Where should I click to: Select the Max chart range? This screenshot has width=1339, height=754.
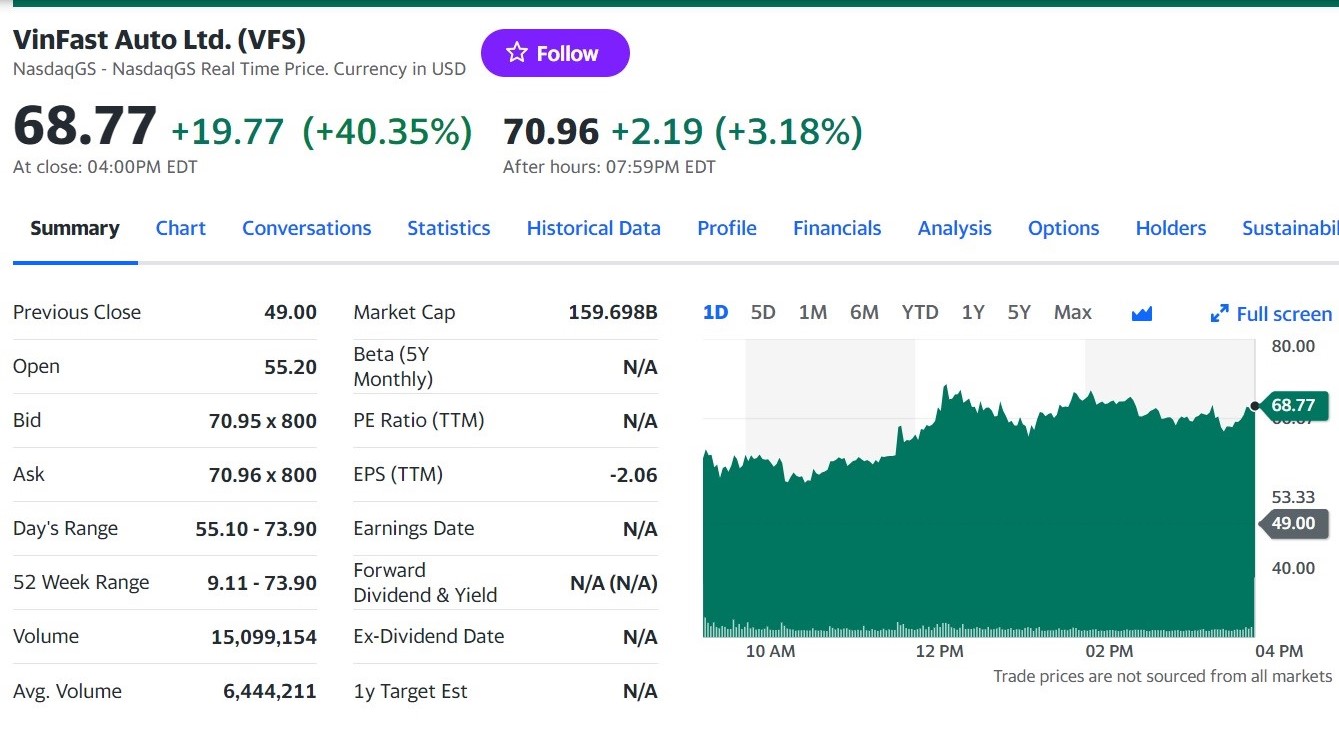click(x=1073, y=312)
